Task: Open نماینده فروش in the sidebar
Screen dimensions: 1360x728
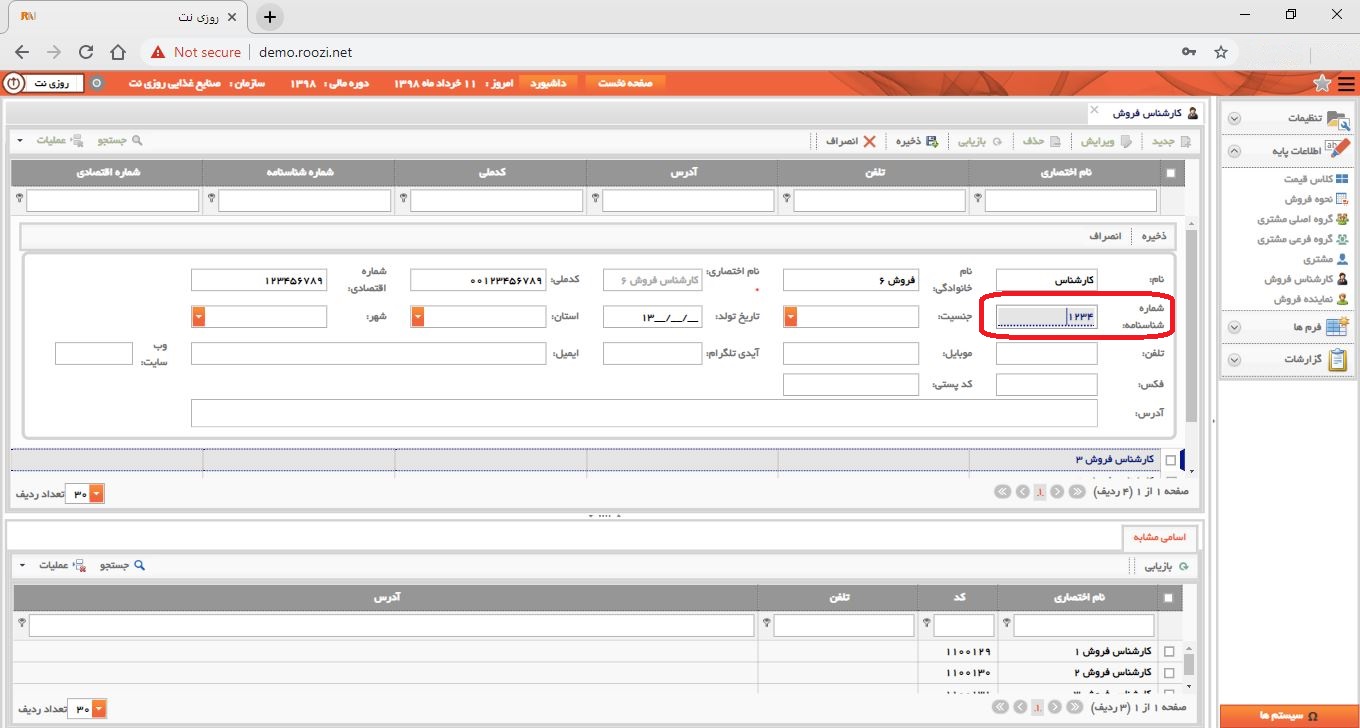Action: point(1310,299)
